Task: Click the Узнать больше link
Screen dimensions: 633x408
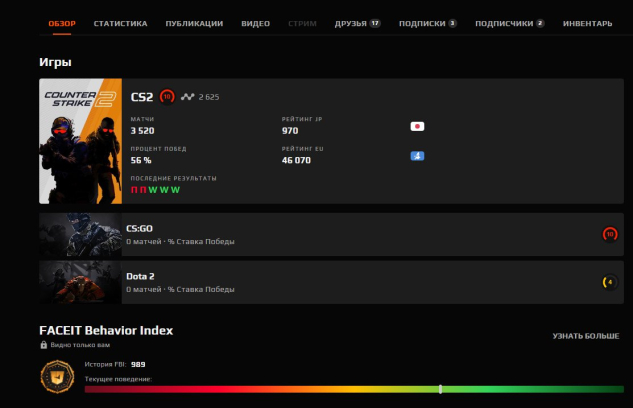Action: click(585, 336)
